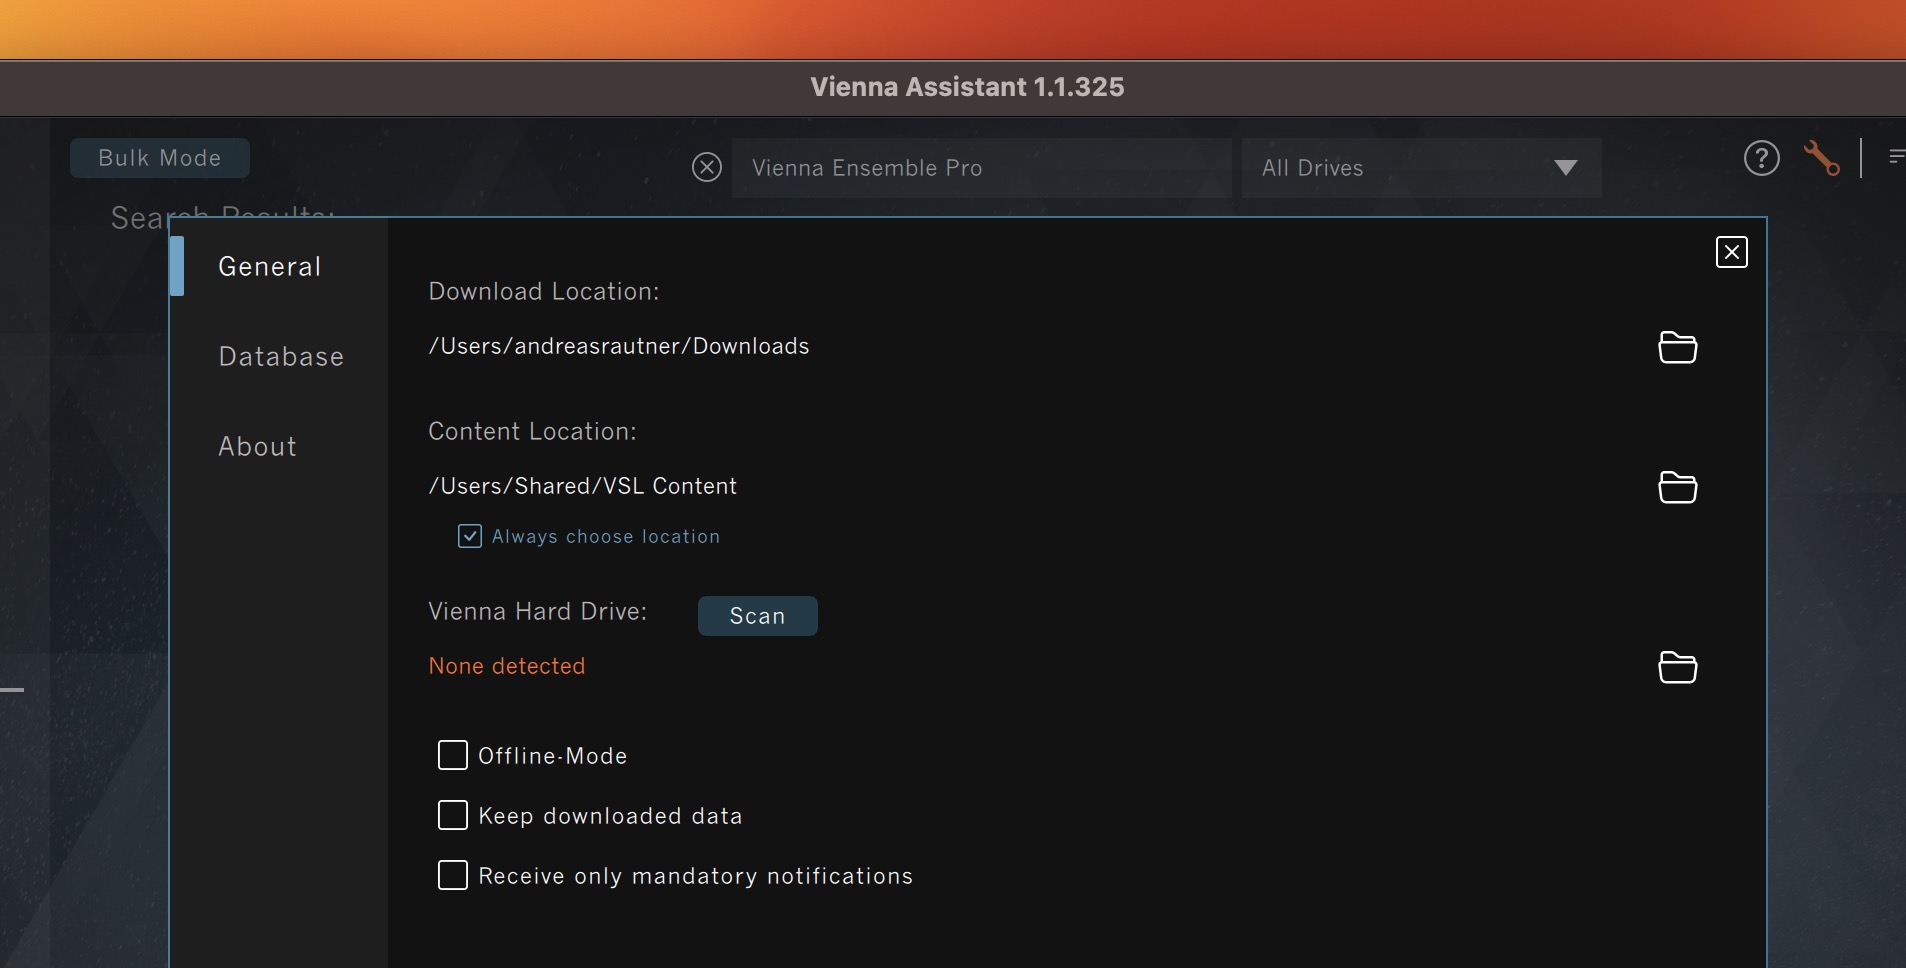Image resolution: width=1906 pixels, height=968 pixels.
Task: Open the help question mark icon
Action: click(x=1761, y=158)
